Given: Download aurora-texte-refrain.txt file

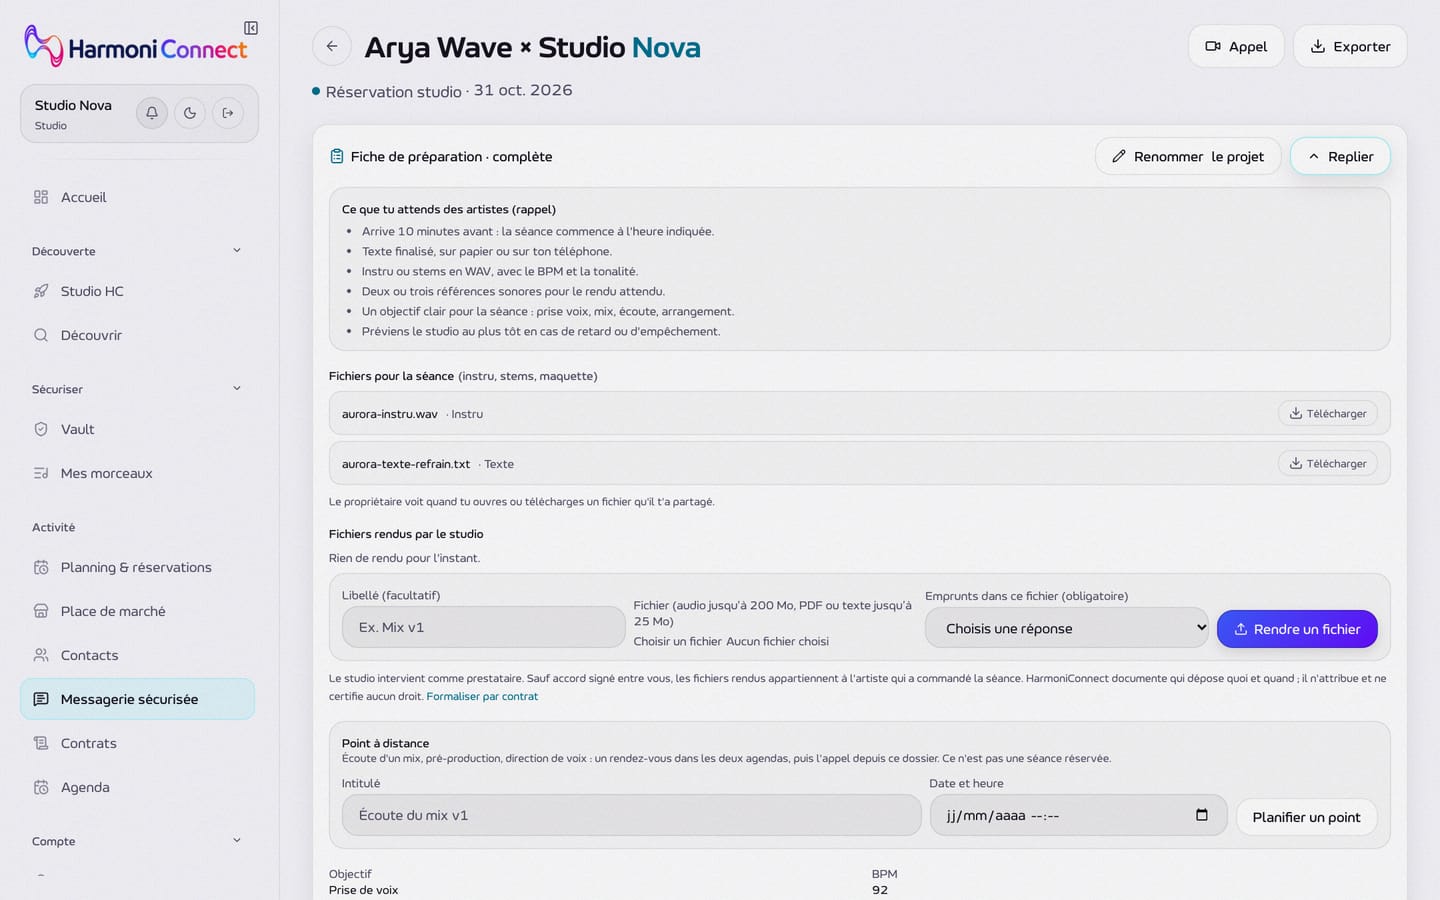Looking at the screenshot, I should click(1328, 463).
